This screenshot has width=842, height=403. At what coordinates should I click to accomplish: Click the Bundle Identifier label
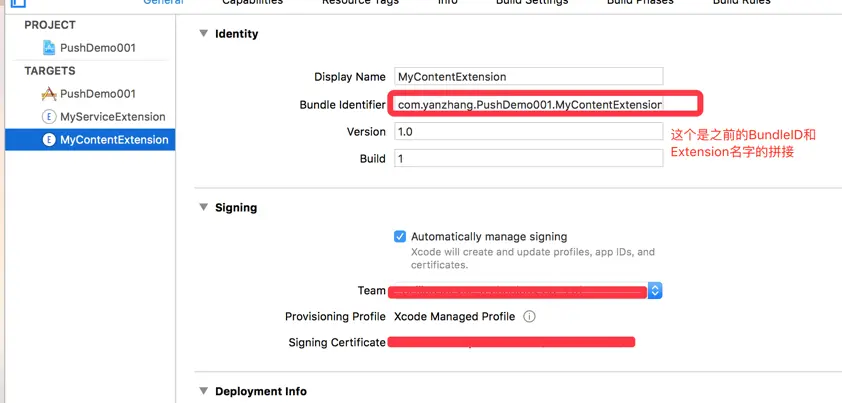(342, 105)
